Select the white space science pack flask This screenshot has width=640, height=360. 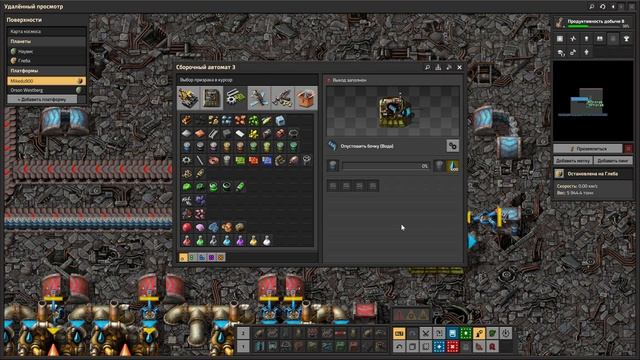(x=267, y=241)
